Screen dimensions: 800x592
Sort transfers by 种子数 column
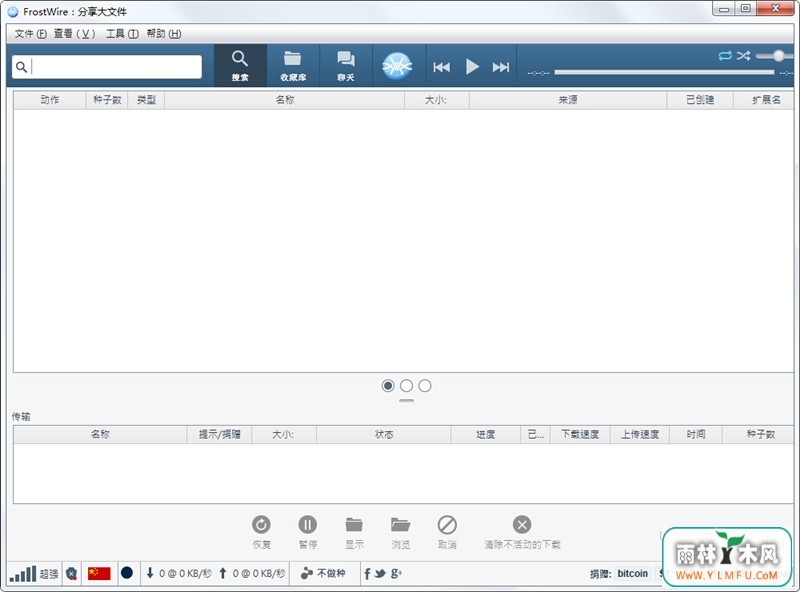[x=760, y=434]
